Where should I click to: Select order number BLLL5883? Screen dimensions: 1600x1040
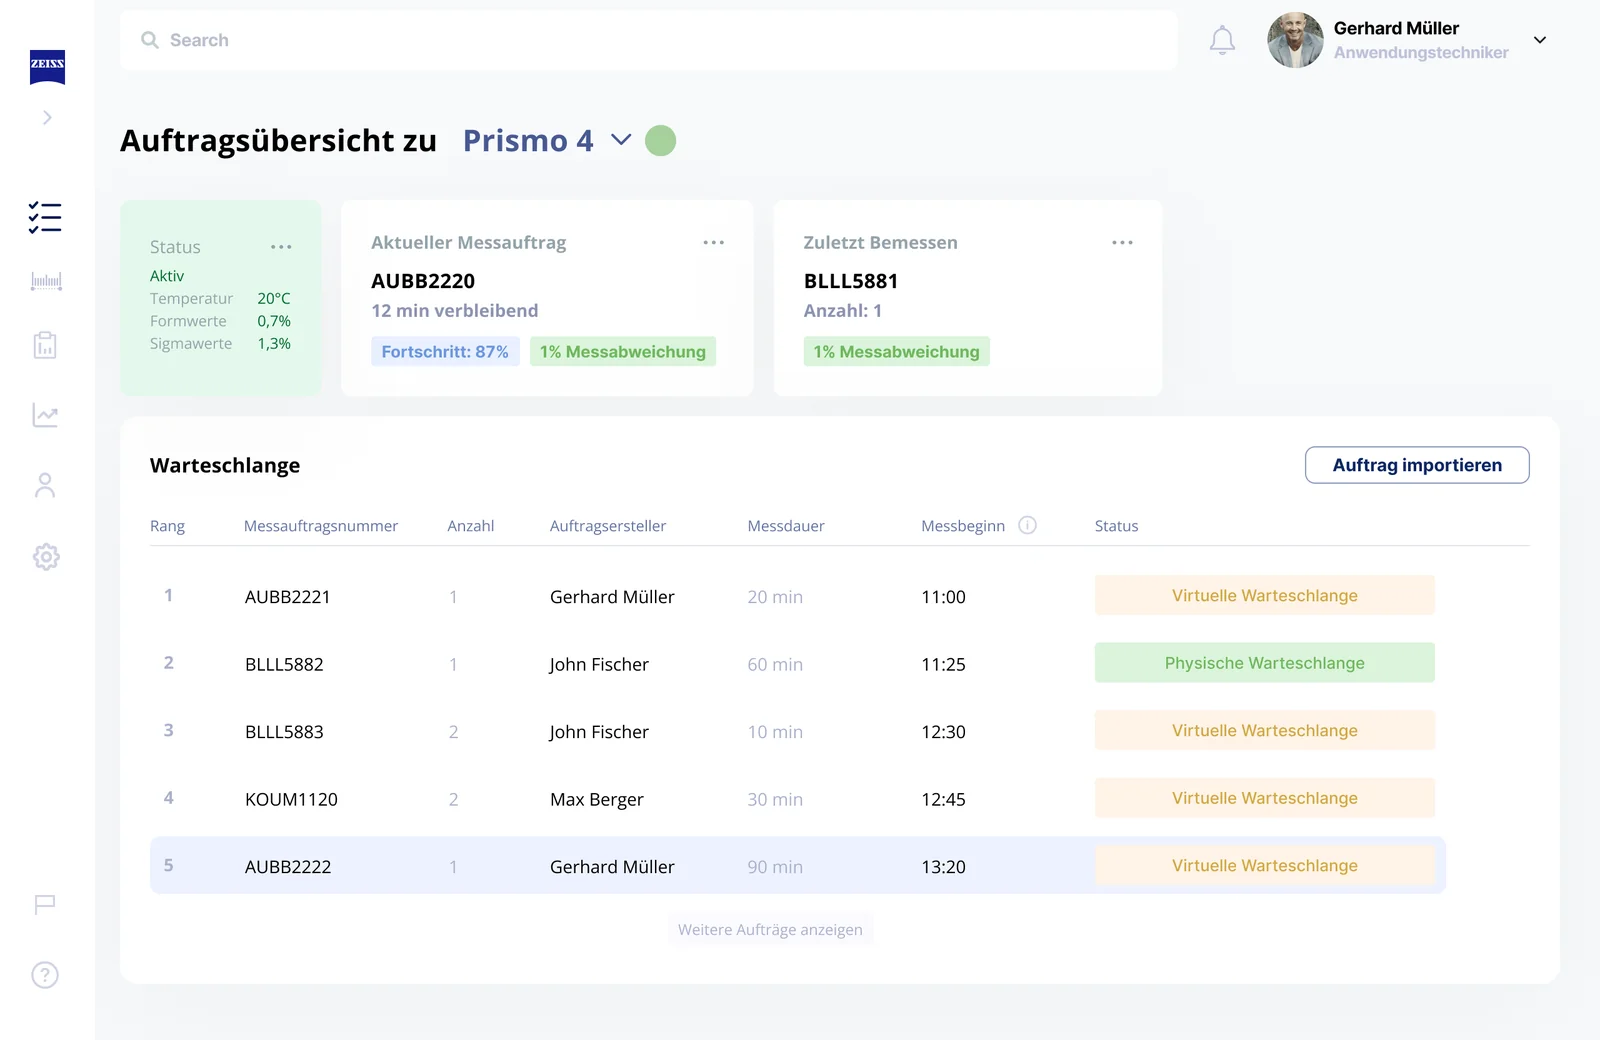[x=284, y=732]
